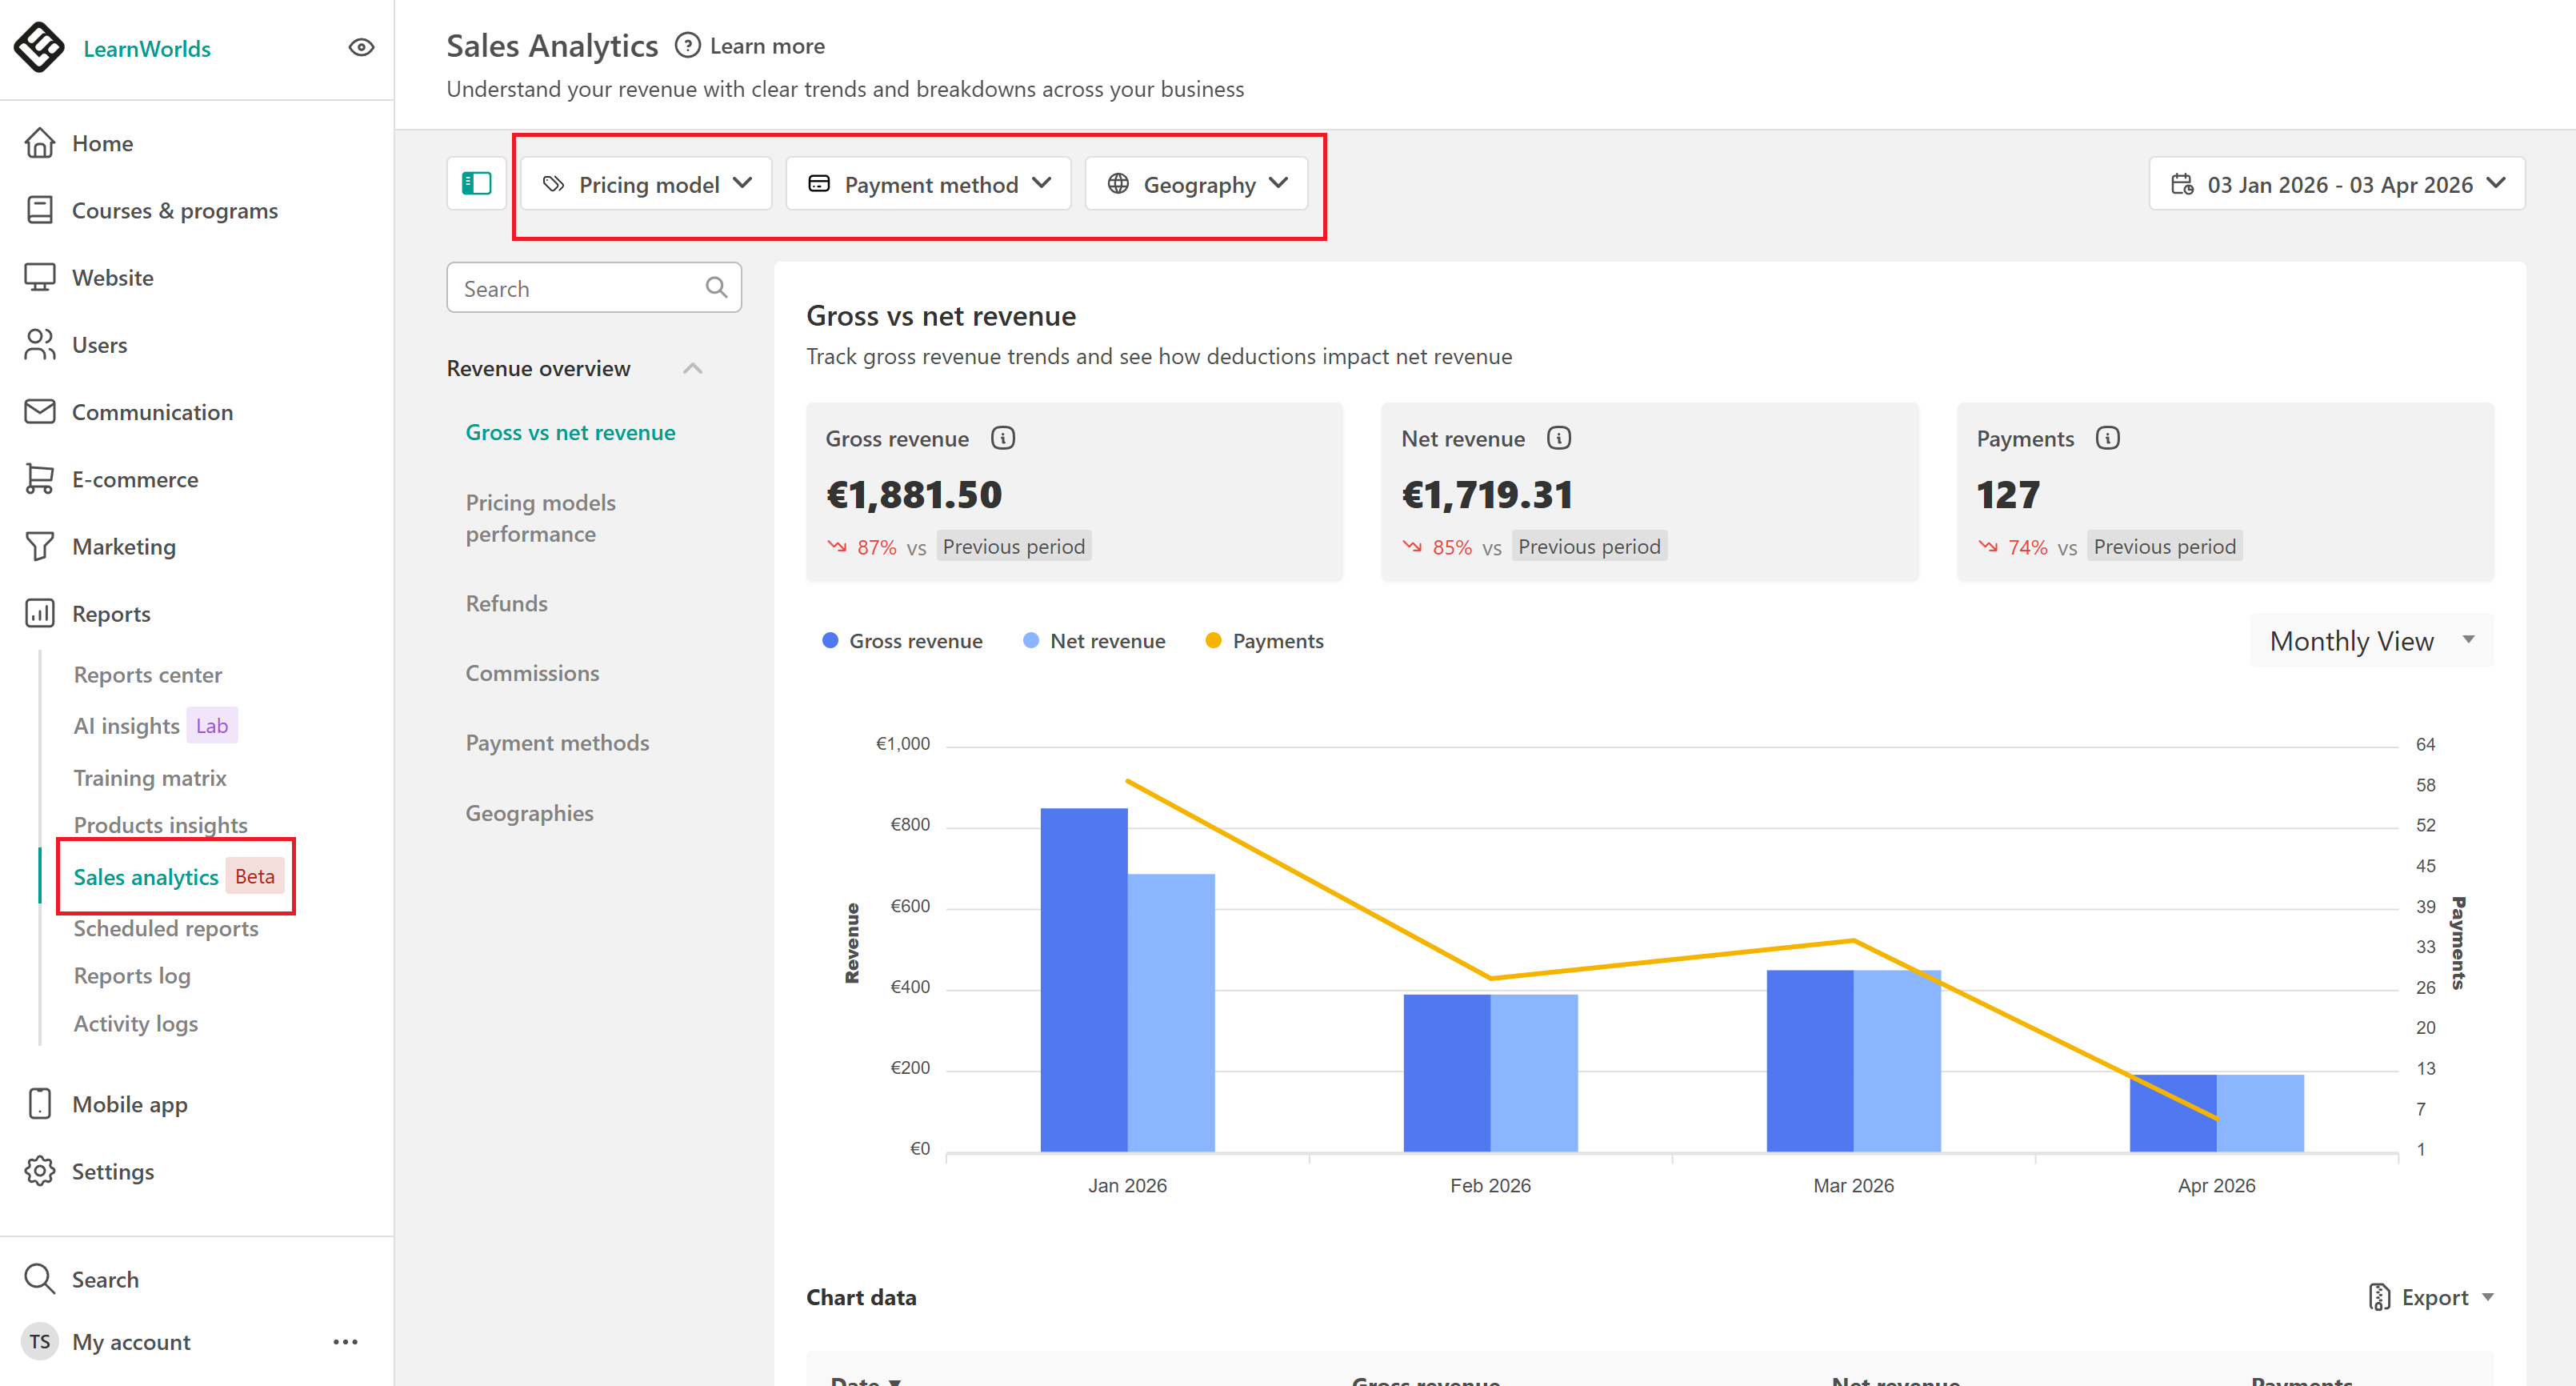Viewport: 2576px width, 1386px height.
Task: Click the E-commerce cart icon
Action: 39,479
